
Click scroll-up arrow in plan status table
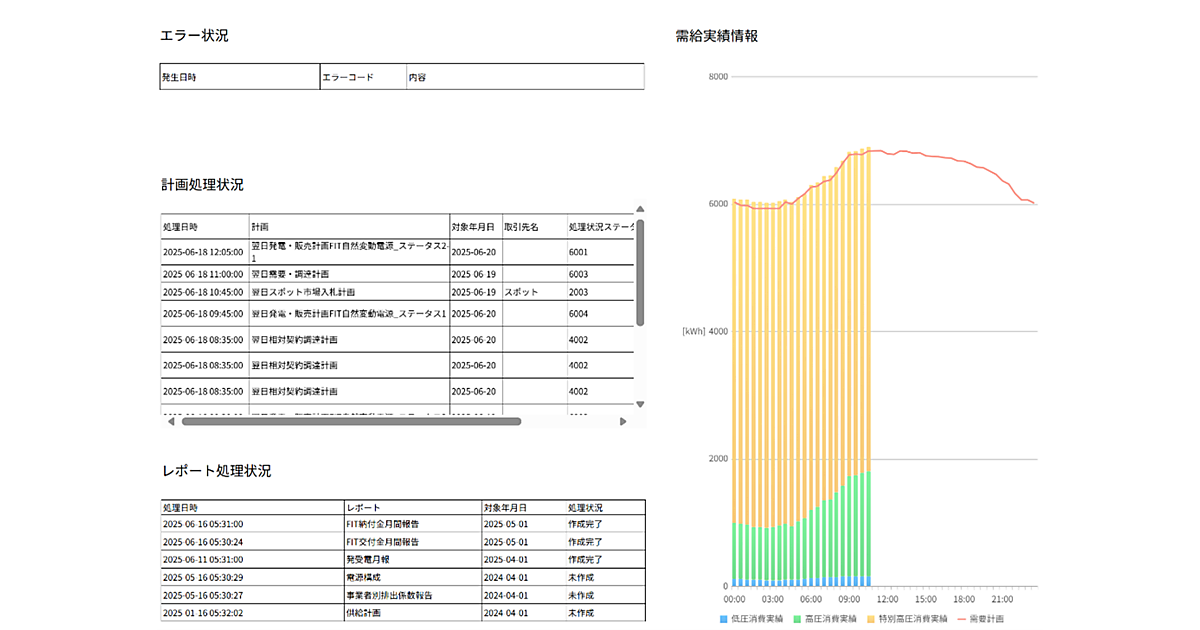640,209
